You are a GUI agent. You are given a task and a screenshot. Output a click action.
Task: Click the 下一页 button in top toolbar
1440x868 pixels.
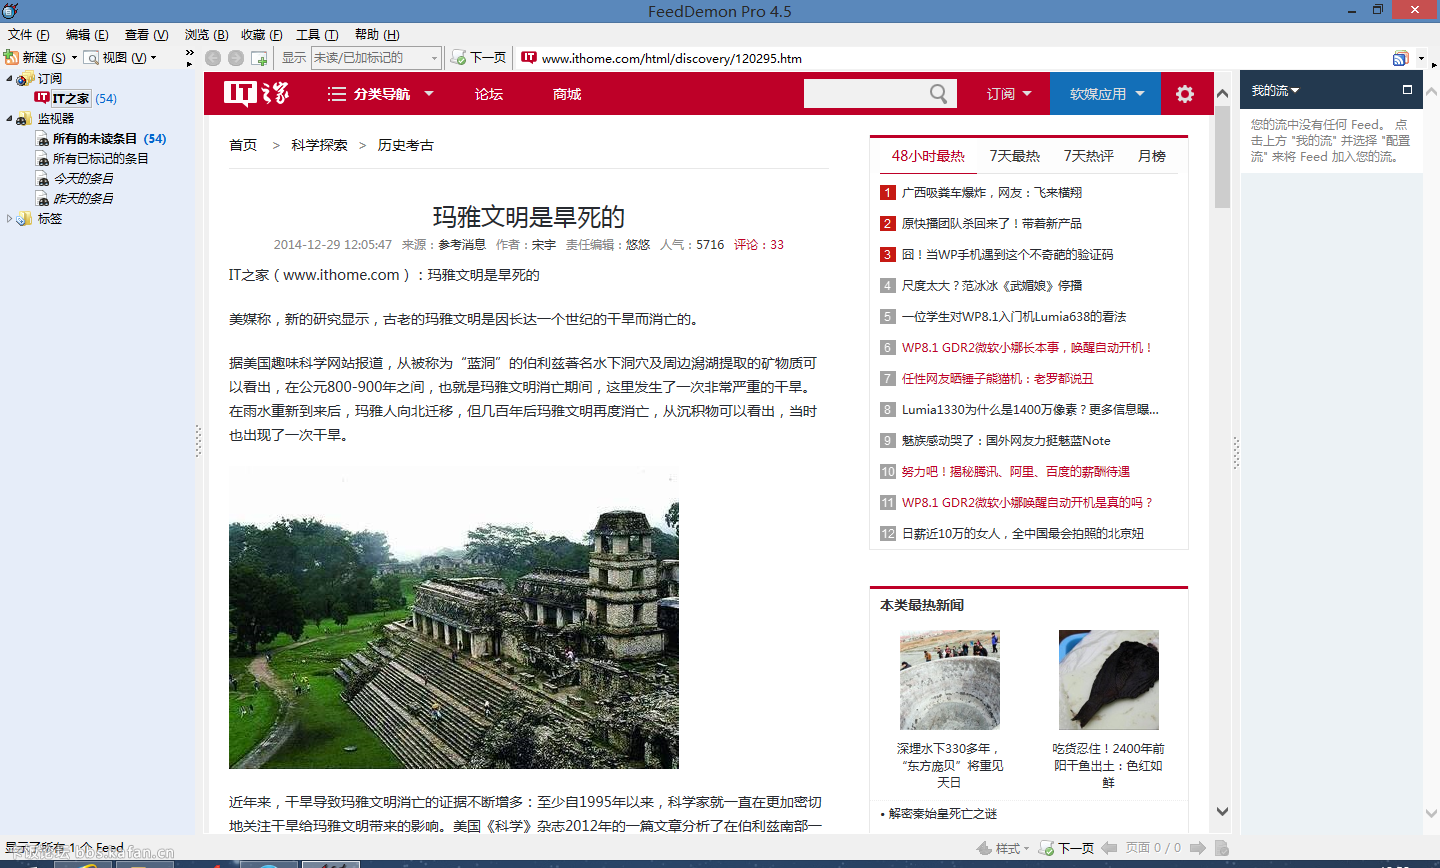479,58
